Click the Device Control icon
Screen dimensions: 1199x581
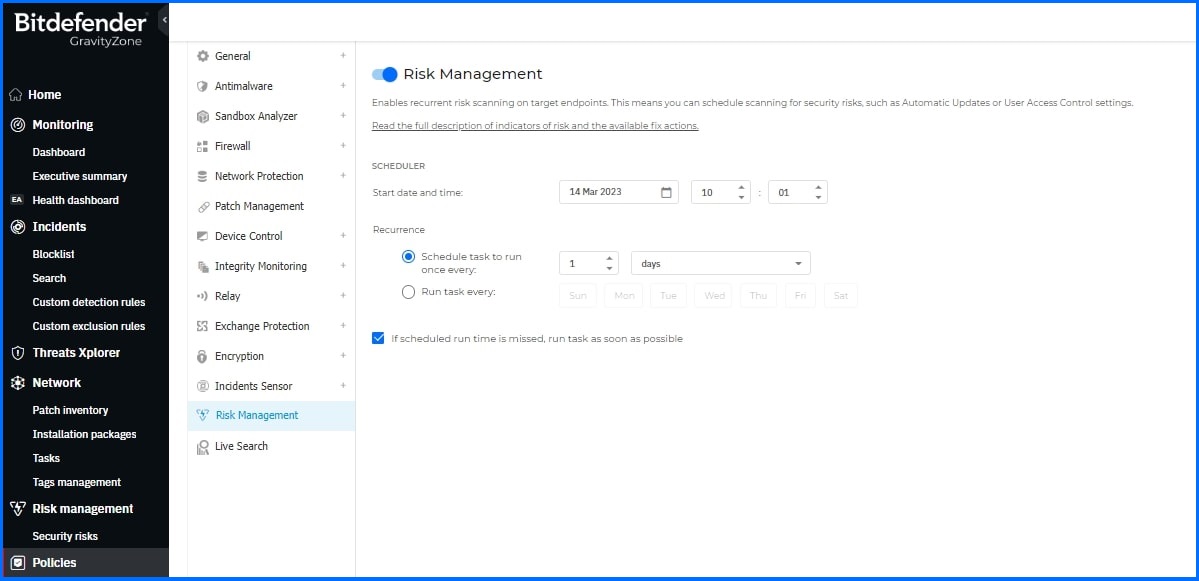(203, 236)
